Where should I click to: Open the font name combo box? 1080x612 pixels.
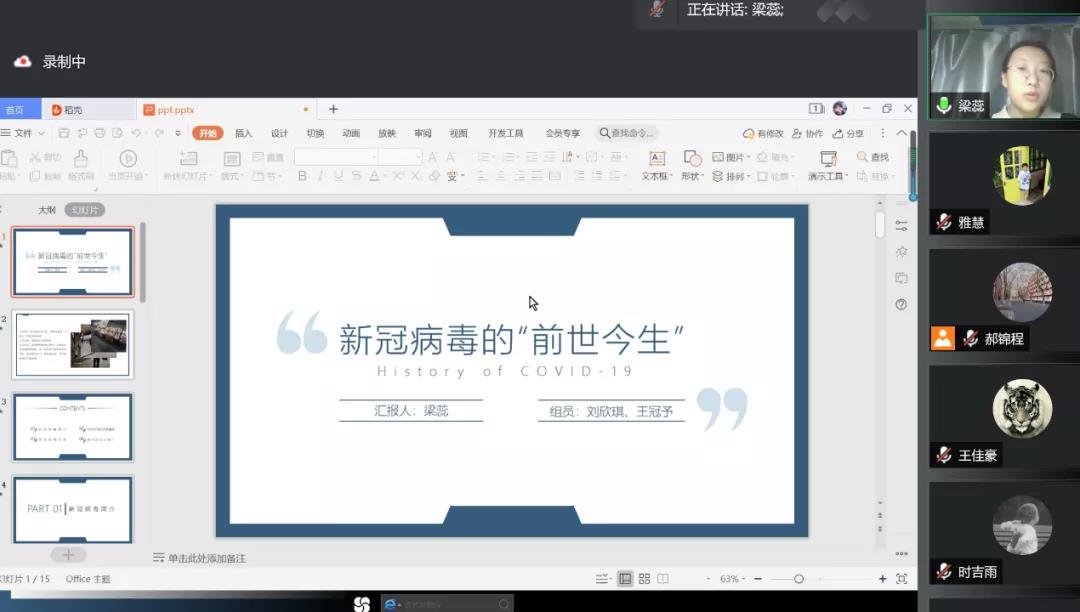pos(335,157)
